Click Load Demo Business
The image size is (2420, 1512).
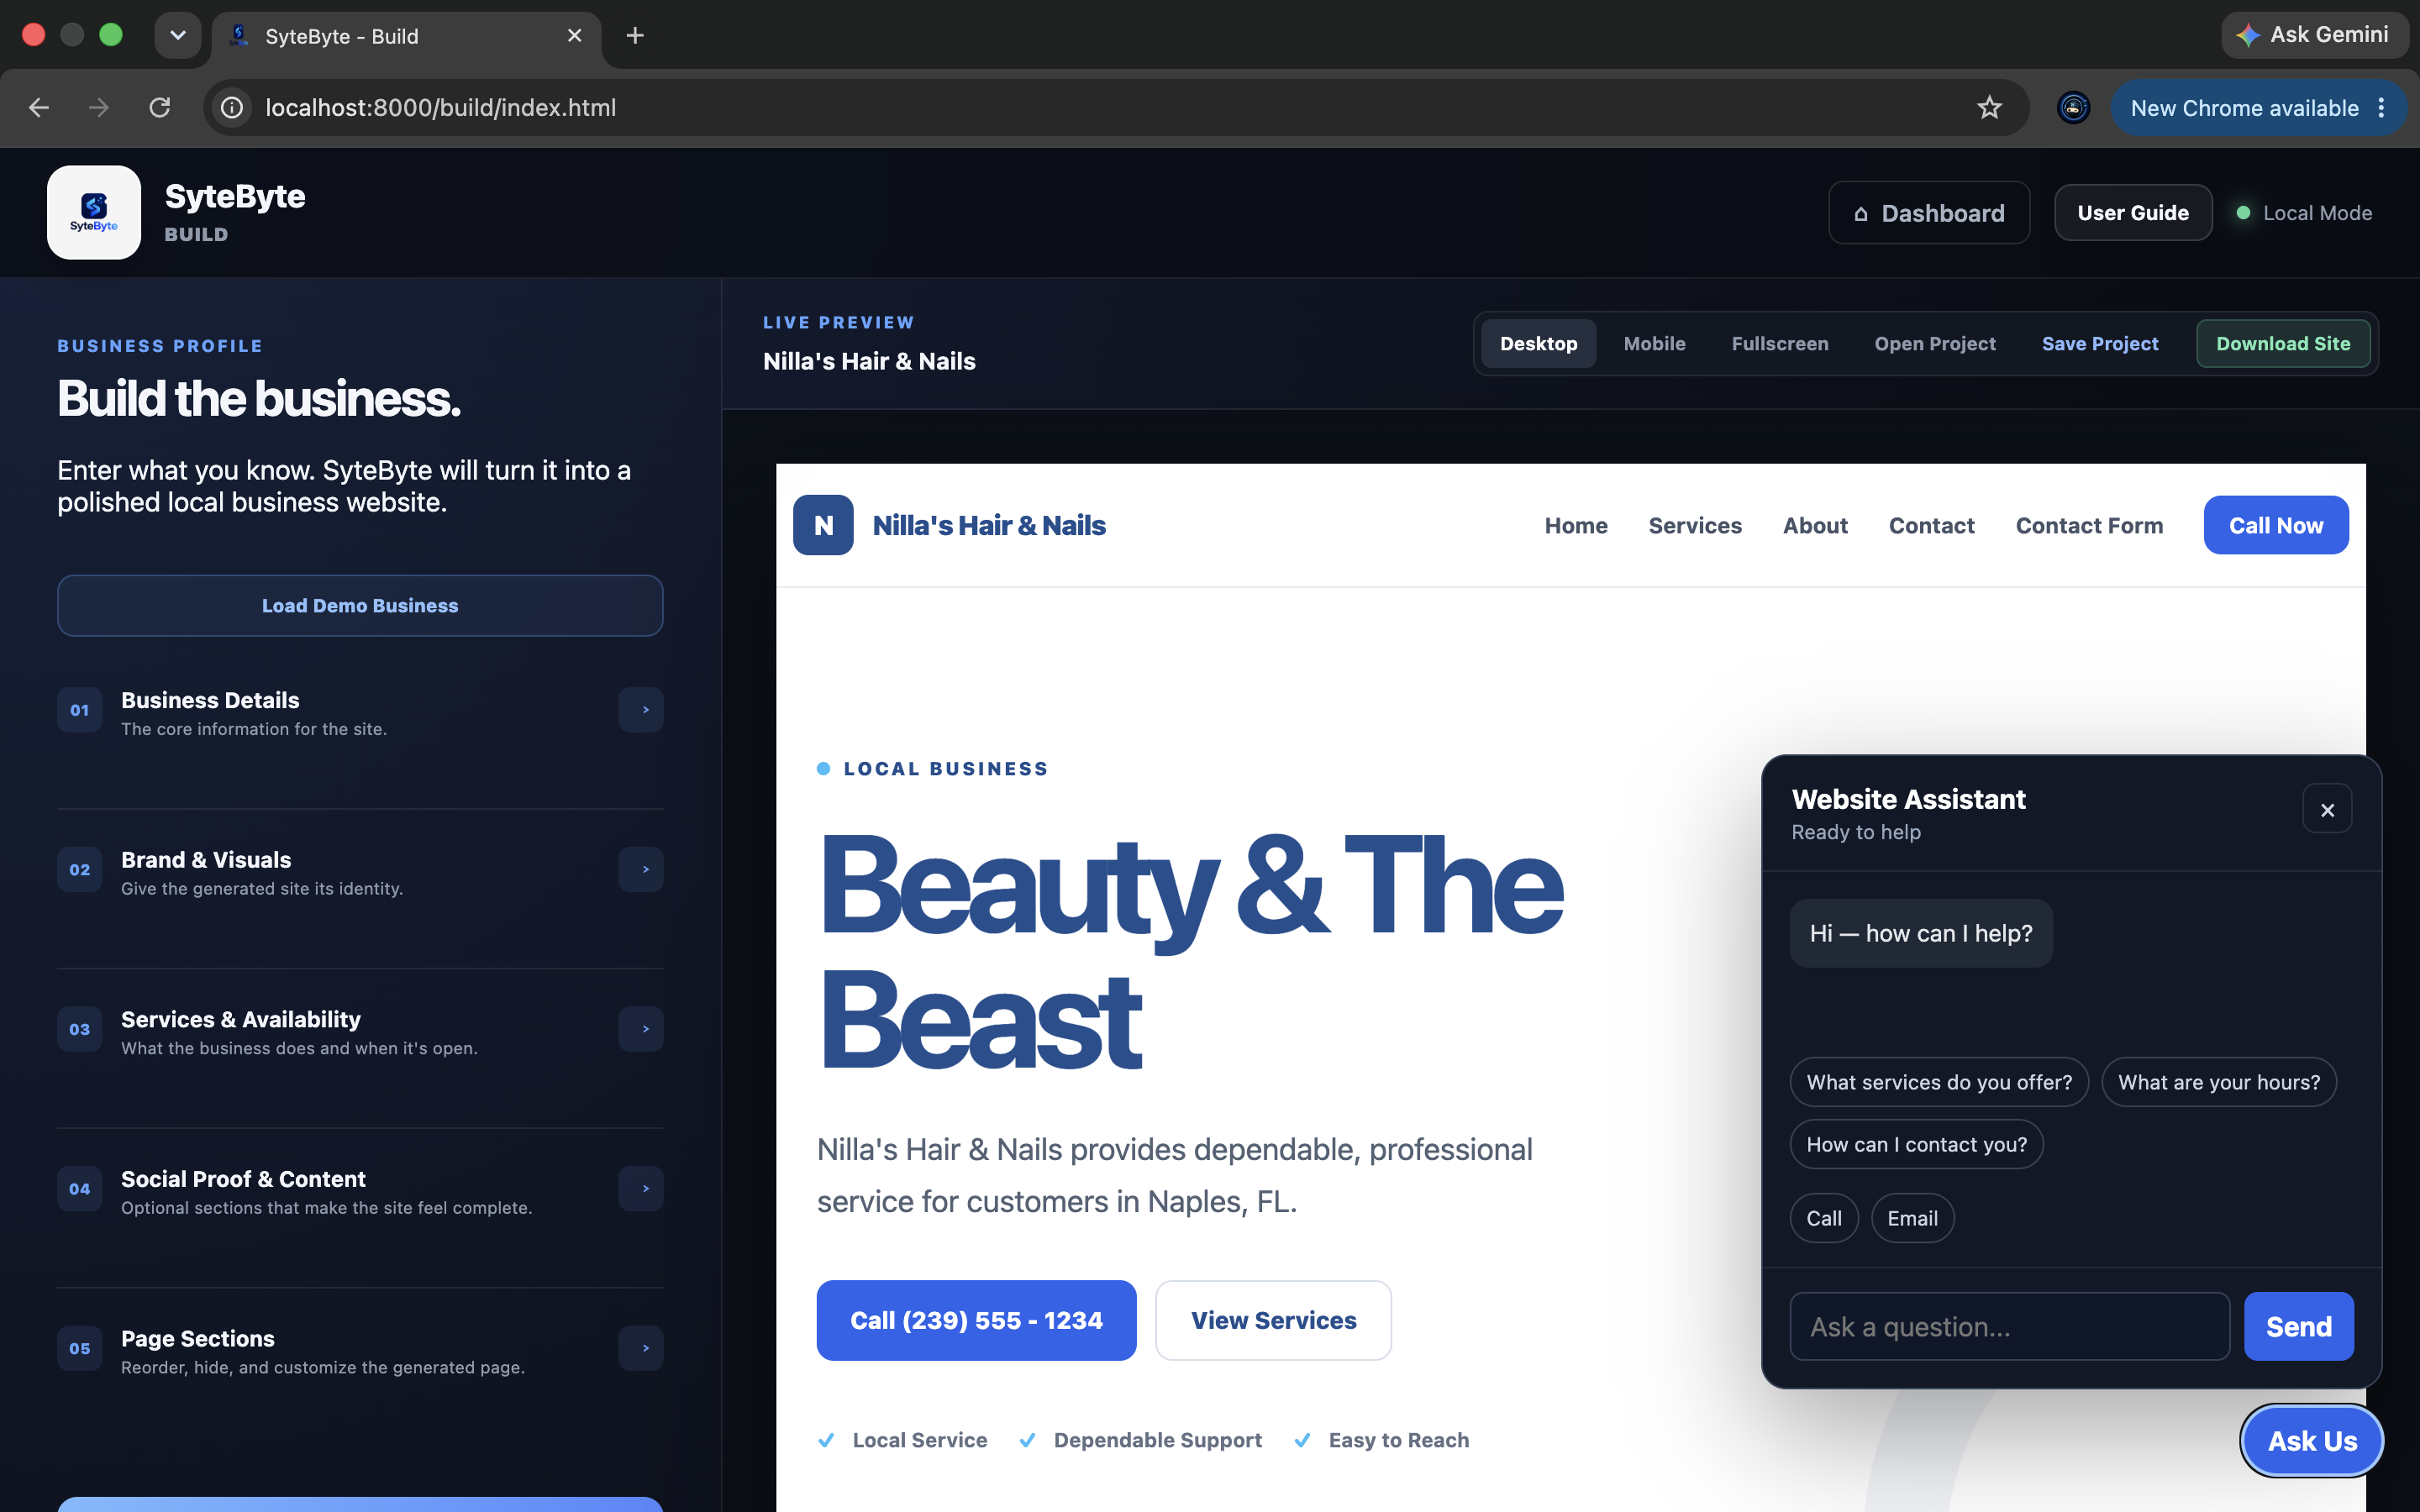click(360, 606)
